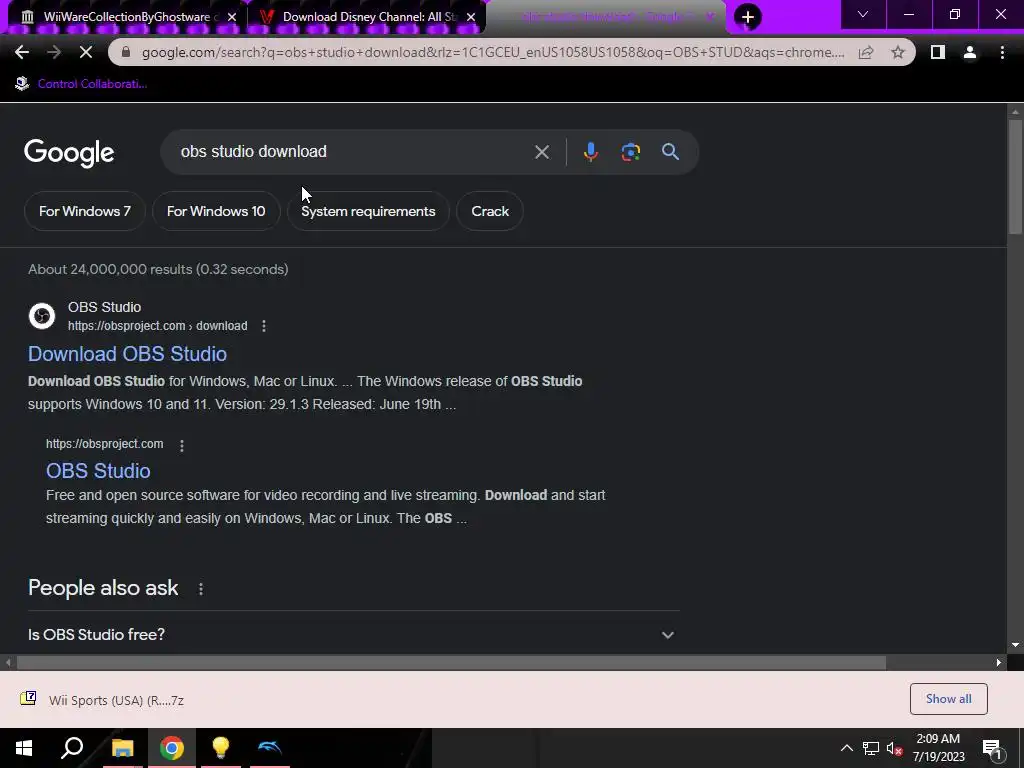Click the horizontal scrollbar thumb
This screenshot has width=1024, height=768.
451,662
